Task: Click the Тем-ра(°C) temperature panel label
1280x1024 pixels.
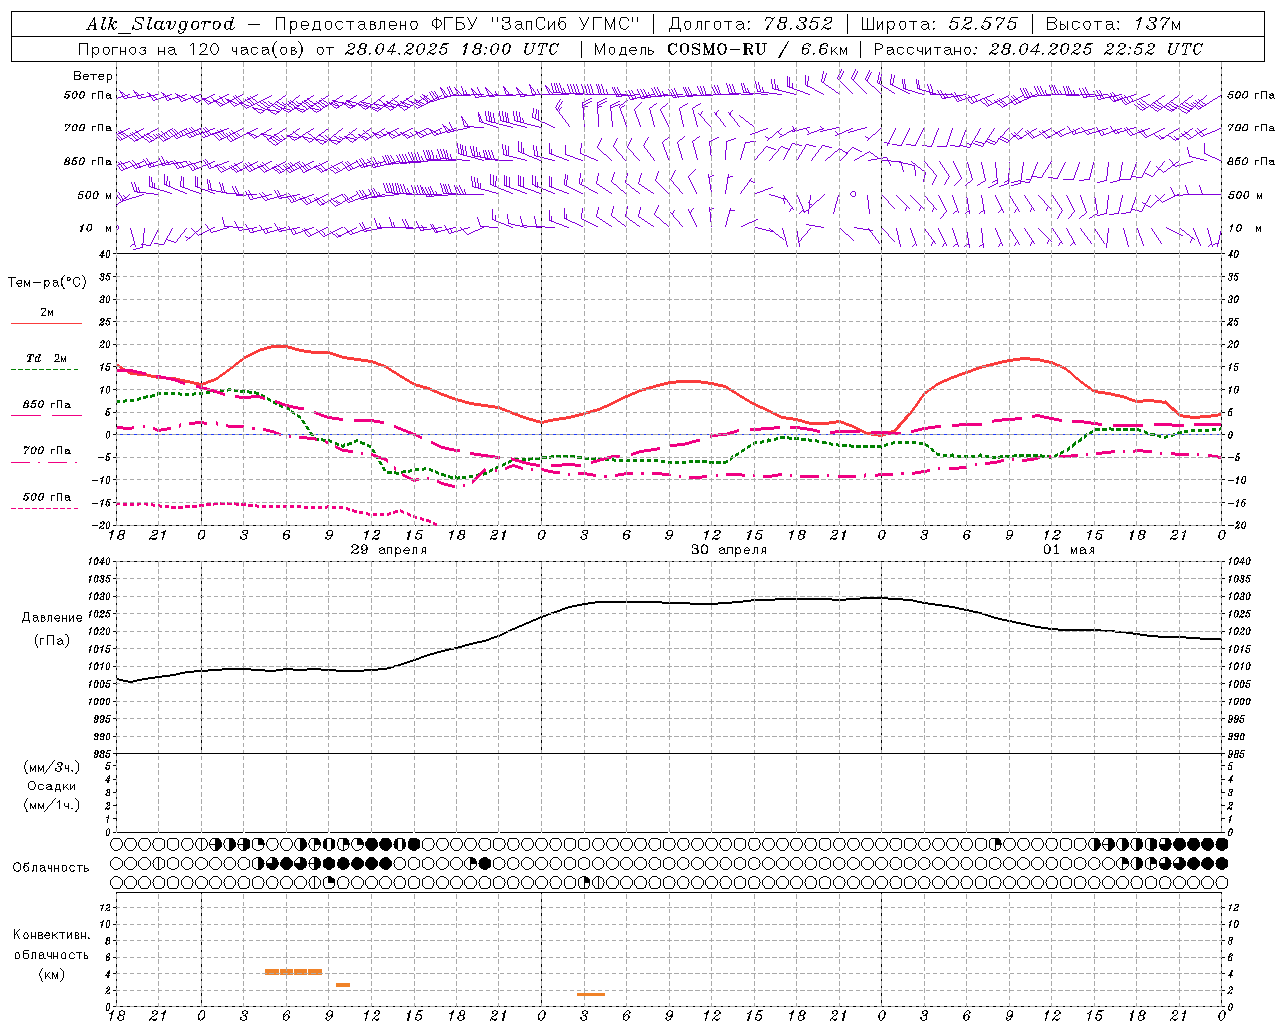Action: click(47, 283)
